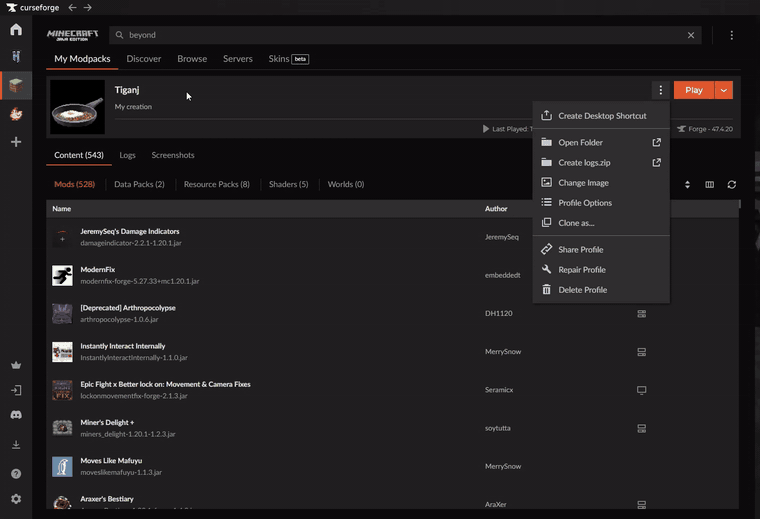Image resolution: width=760 pixels, height=519 pixels.
Task: Select the Minecraft game icon in sidebar
Action: [x=16, y=86]
